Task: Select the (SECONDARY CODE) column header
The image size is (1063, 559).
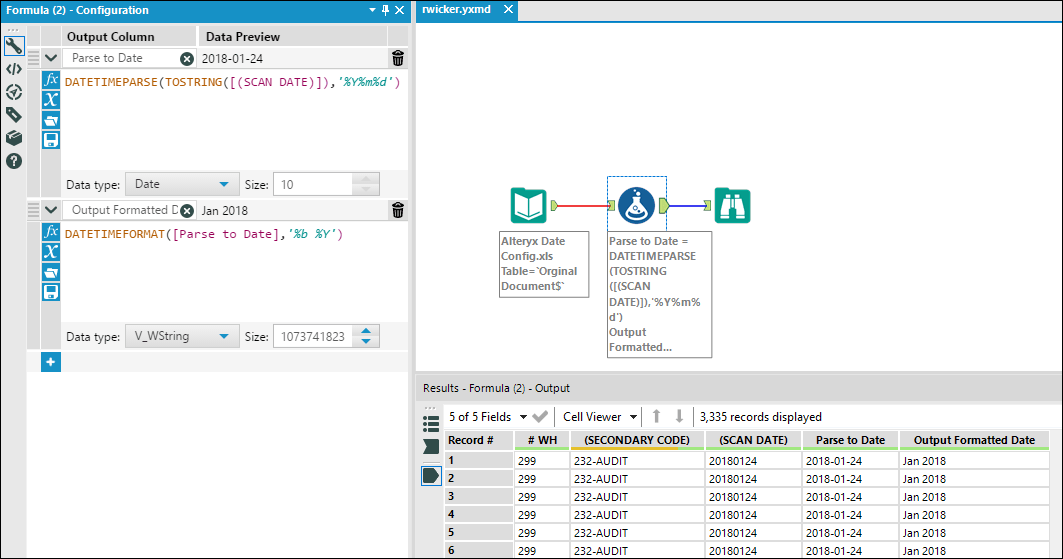Action: [637, 440]
